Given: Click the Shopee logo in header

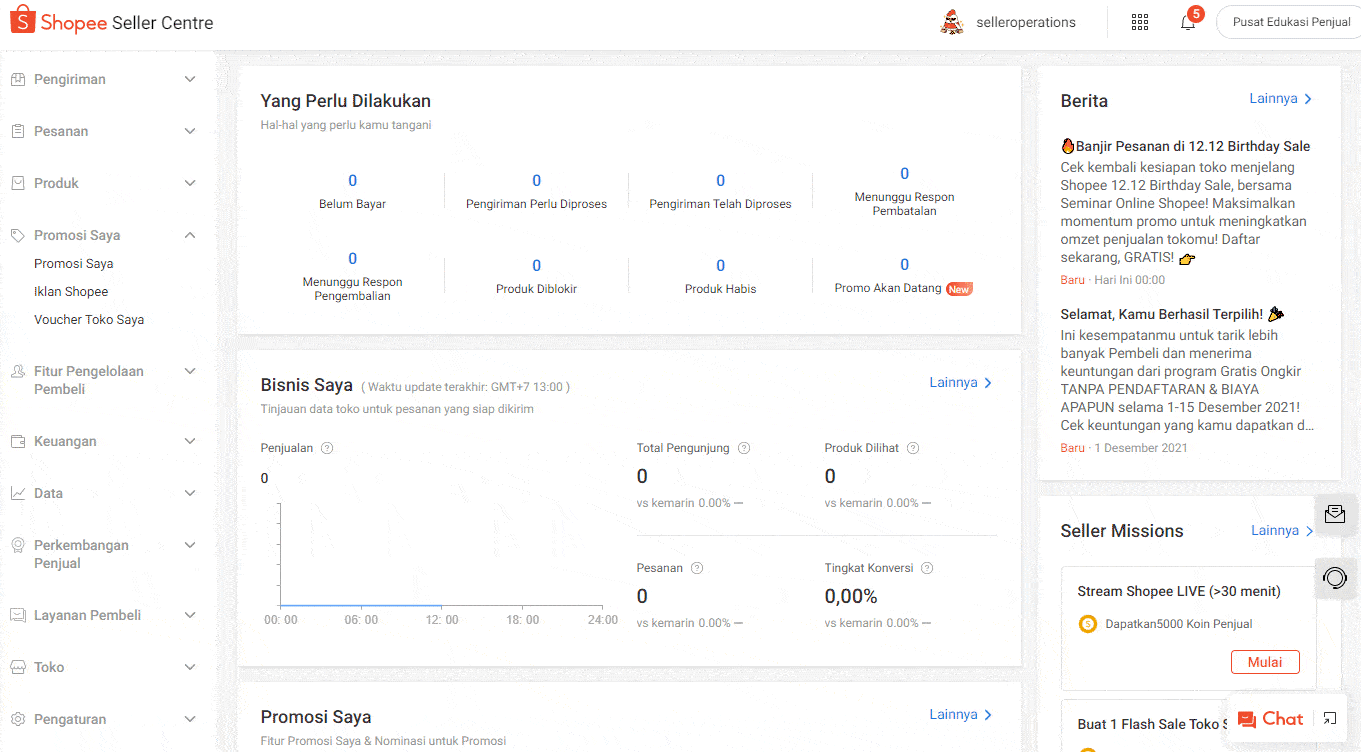Looking at the screenshot, I should [x=112, y=22].
